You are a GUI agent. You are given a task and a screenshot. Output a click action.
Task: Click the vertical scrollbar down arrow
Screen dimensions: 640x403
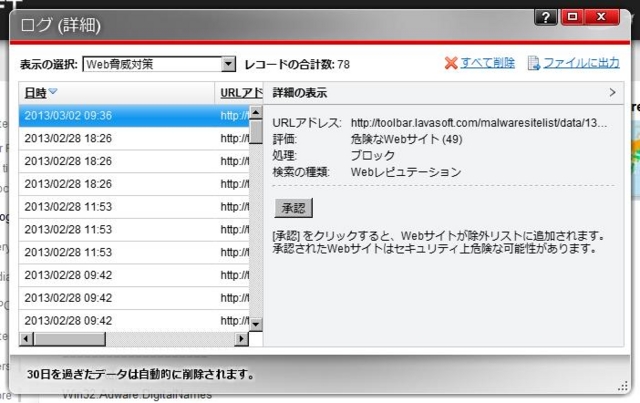point(256,325)
